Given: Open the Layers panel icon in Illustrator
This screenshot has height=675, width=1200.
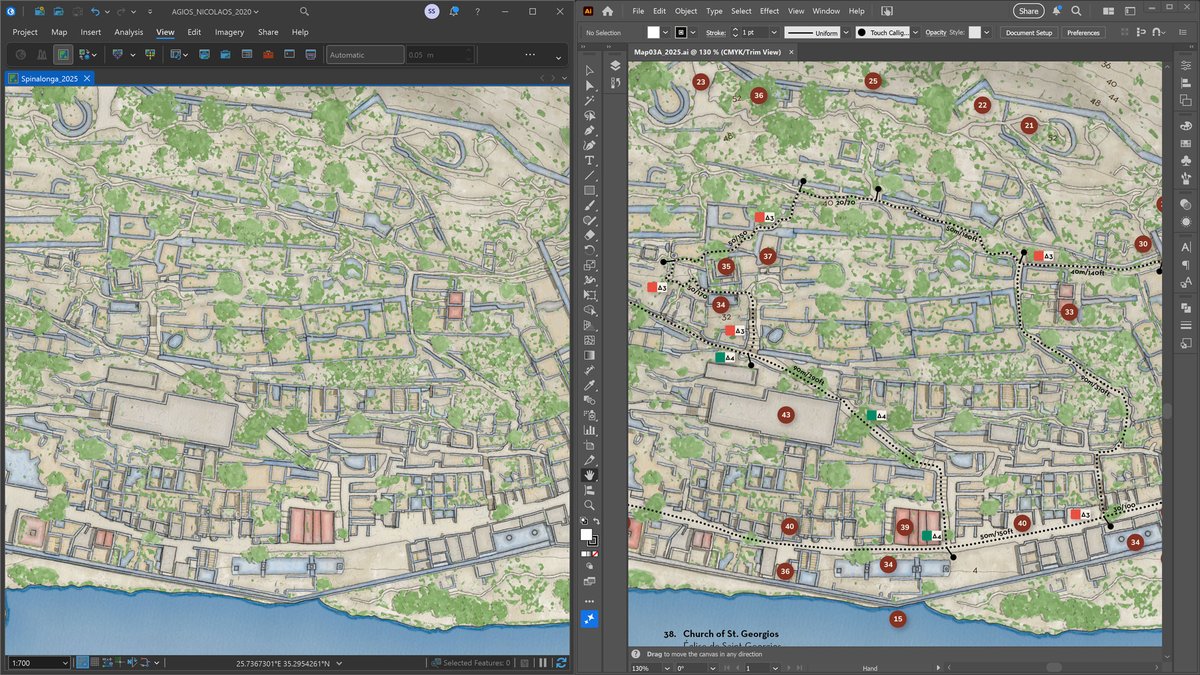Looking at the screenshot, I should tap(615, 66).
